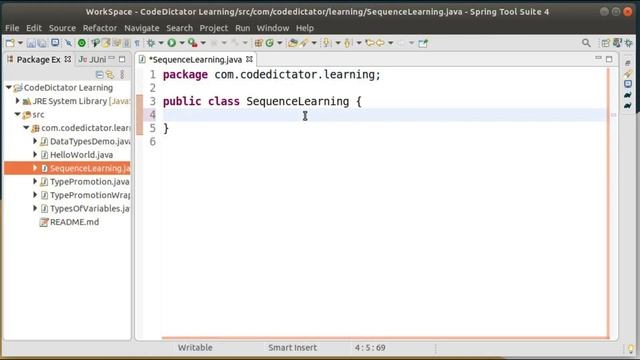
Task: Click the Previous Annotation toolbar icon
Action: click(x=347, y=43)
